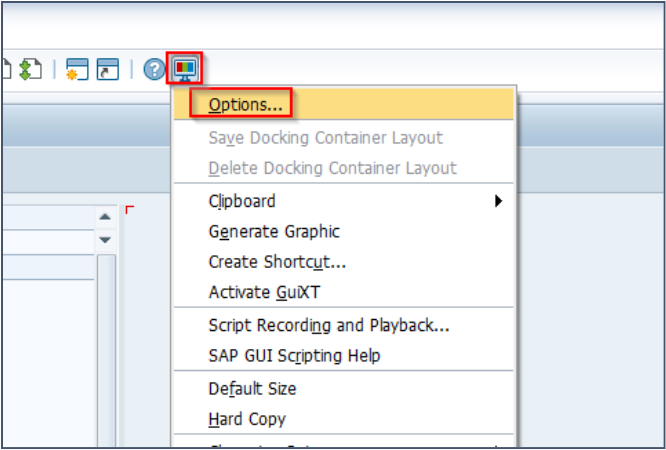Choose Generate Graphic menu entry

344,232
